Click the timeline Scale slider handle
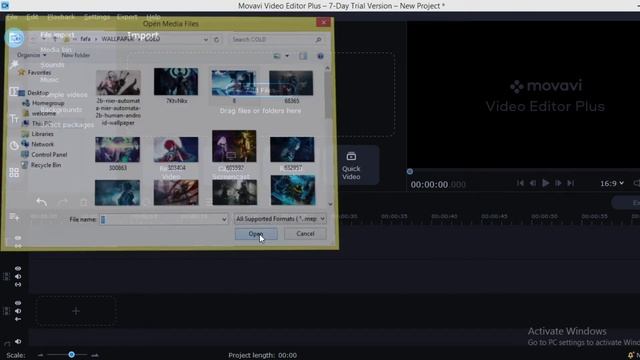The height and width of the screenshot is (360, 640). [71, 355]
